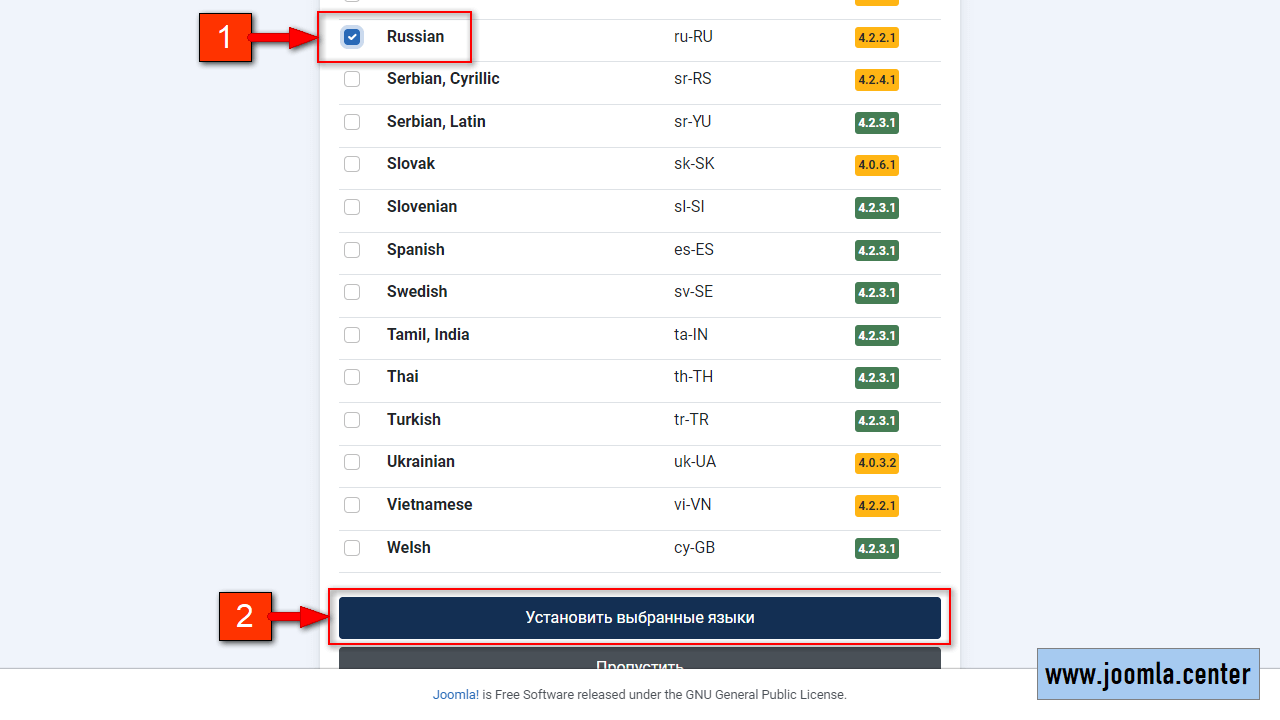
Task: Select the Serbian, Latin checkbox
Action: click(x=352, y=122)
